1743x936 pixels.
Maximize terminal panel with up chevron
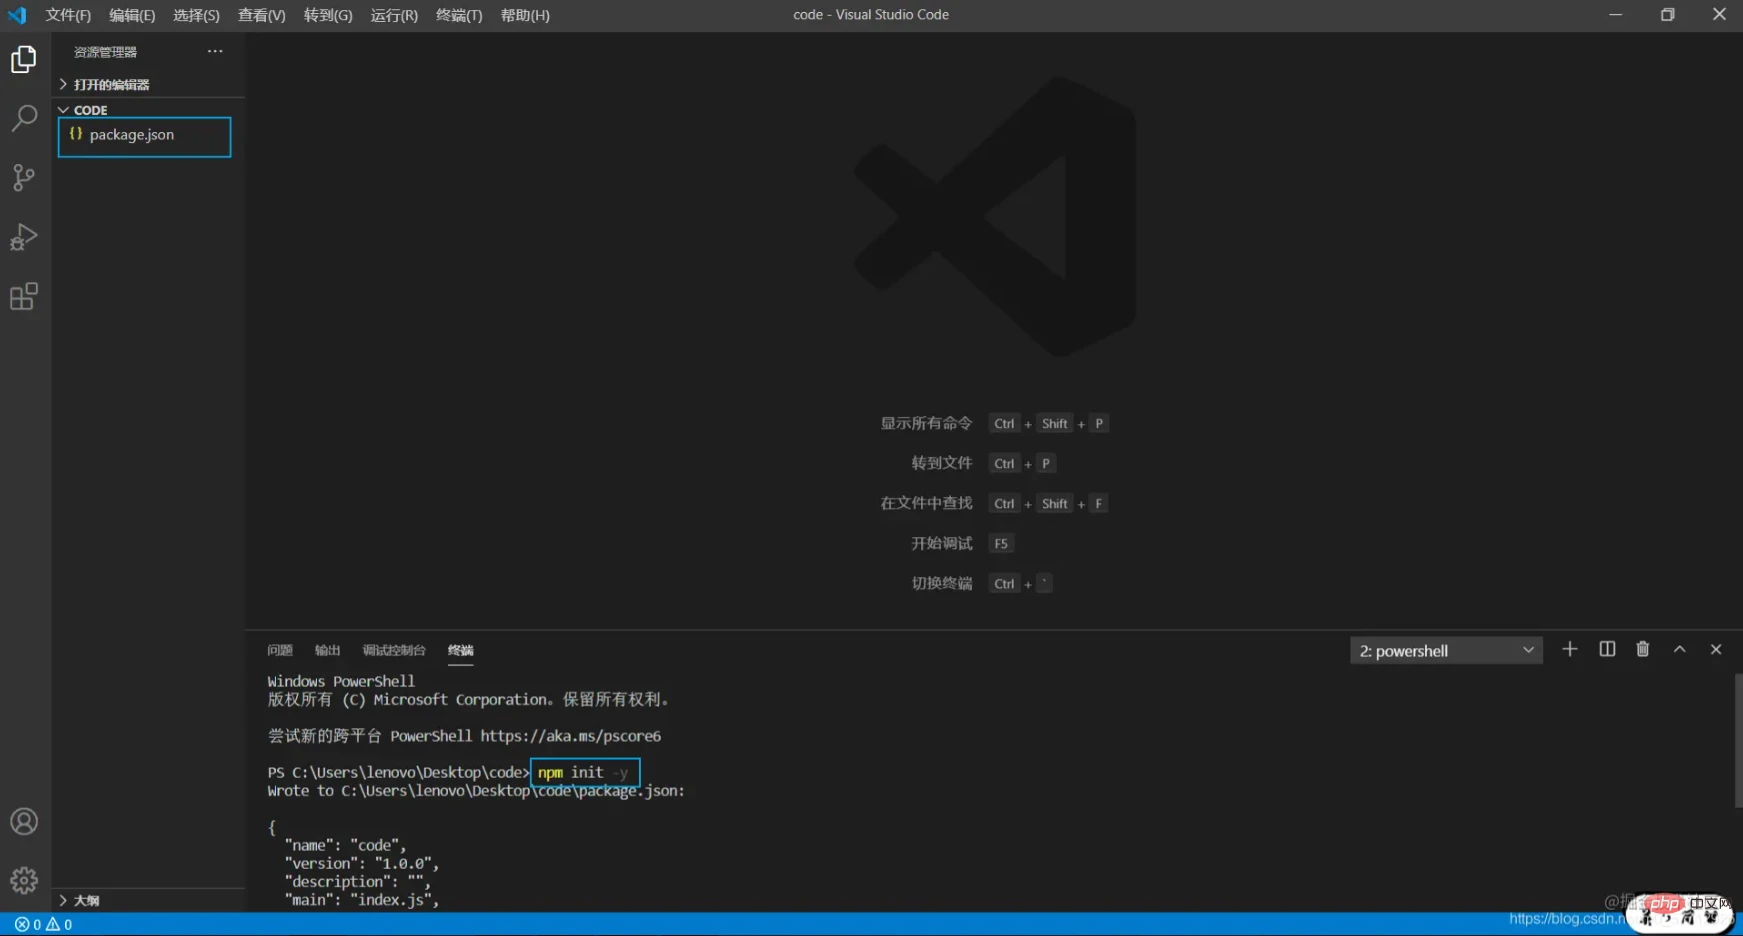click(x=1680, y=650)
